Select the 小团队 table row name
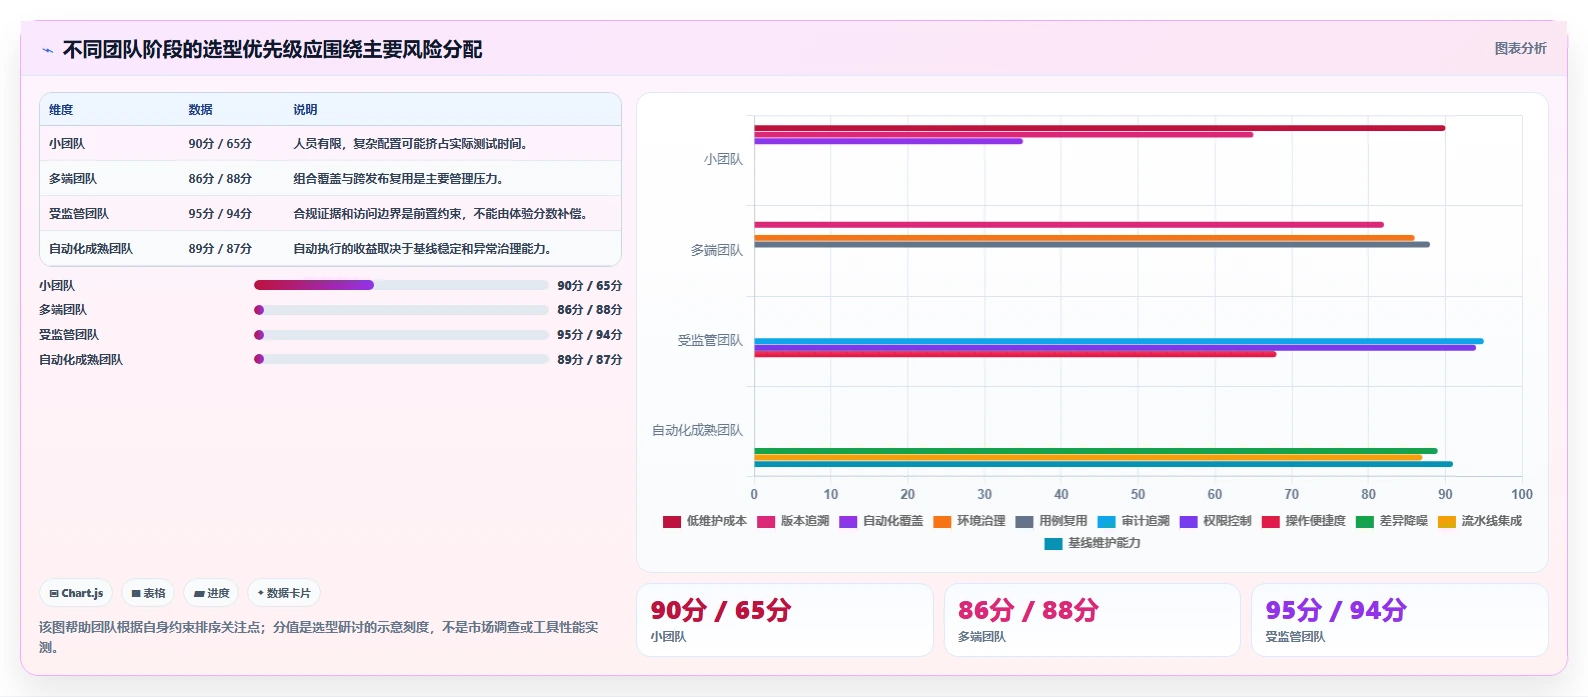Image resolution: width=1588 pixels, height=697 pixels. point(67,144)
